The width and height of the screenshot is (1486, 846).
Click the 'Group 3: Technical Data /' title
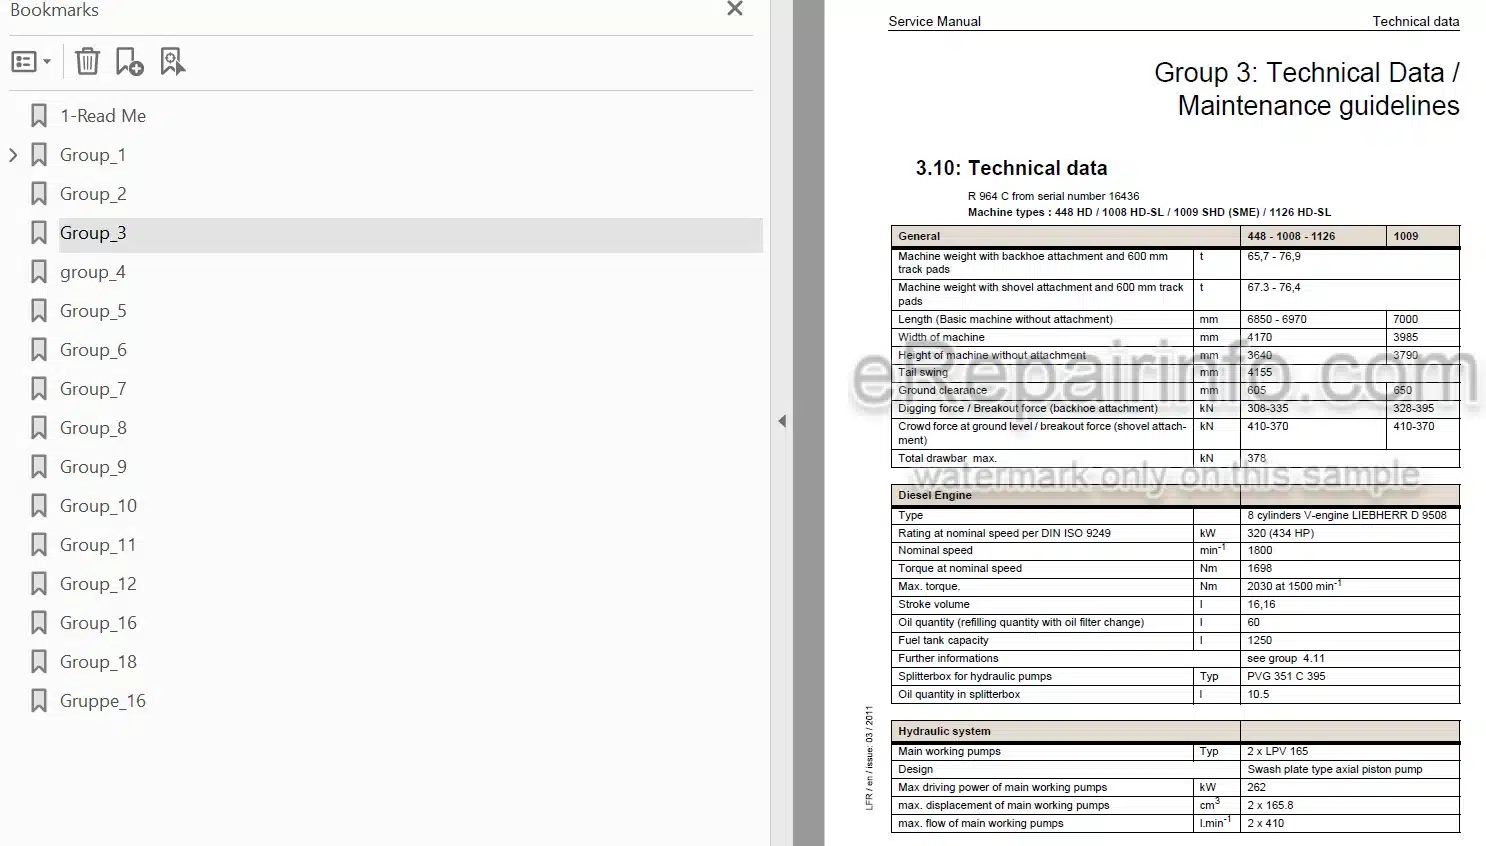tap(1307, 73)
